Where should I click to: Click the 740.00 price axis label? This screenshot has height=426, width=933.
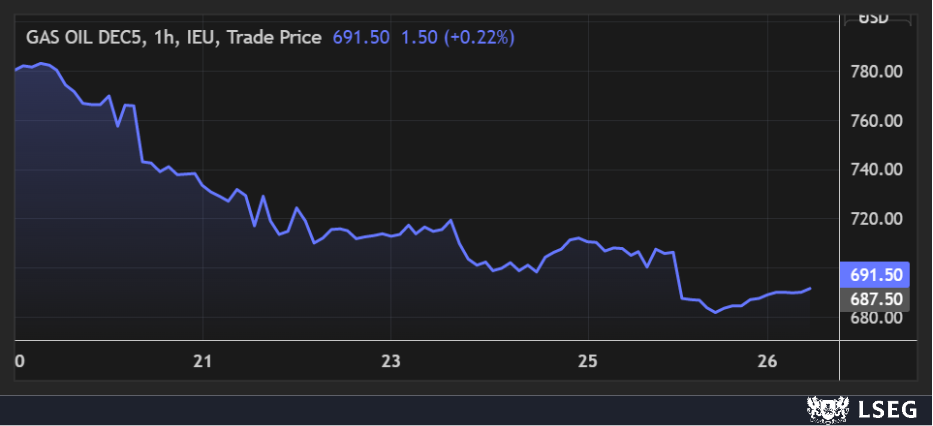pos(876,170)
